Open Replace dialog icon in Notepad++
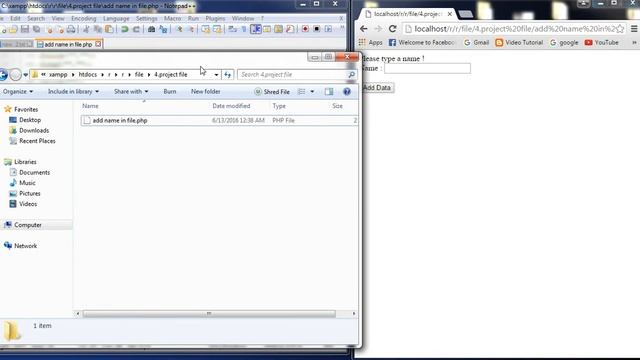Screen dimensions: 640x360 click(163, 29)
